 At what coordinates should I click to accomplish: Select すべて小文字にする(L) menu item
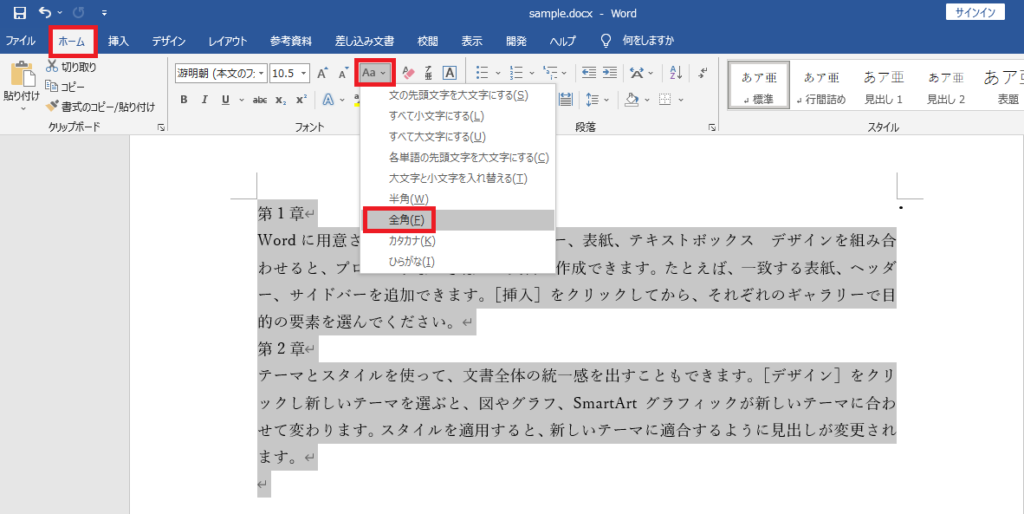[458, 116]
